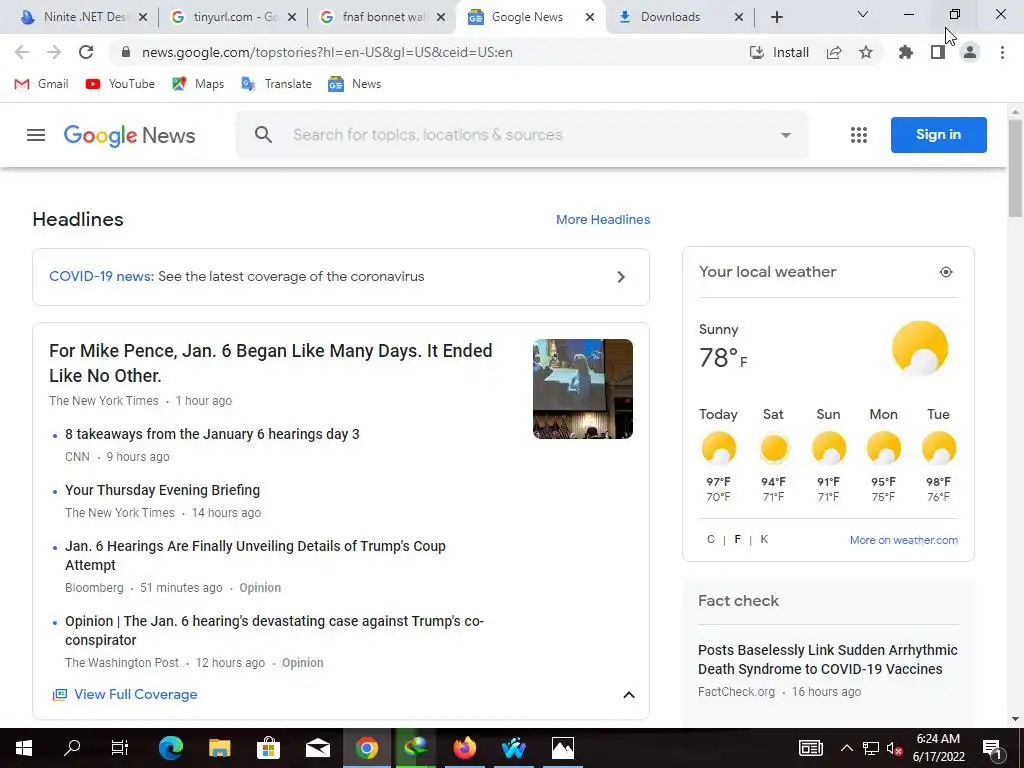Click the blue Sign in button

click(x=938, y=135)
